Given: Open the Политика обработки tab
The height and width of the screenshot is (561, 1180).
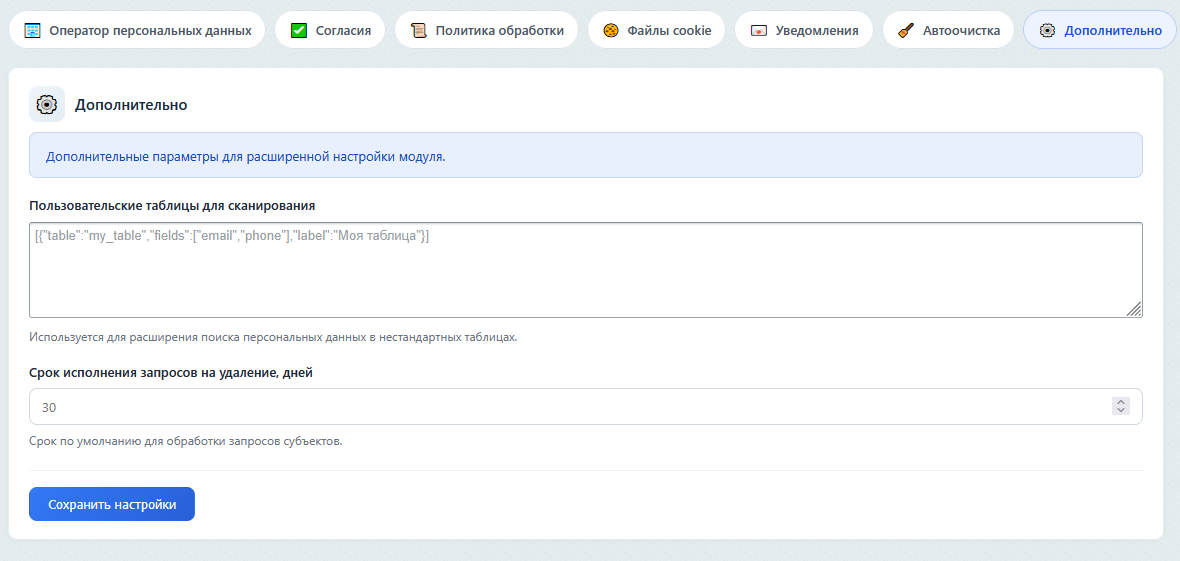Looking at the screenshot, I should pos(499,30).
